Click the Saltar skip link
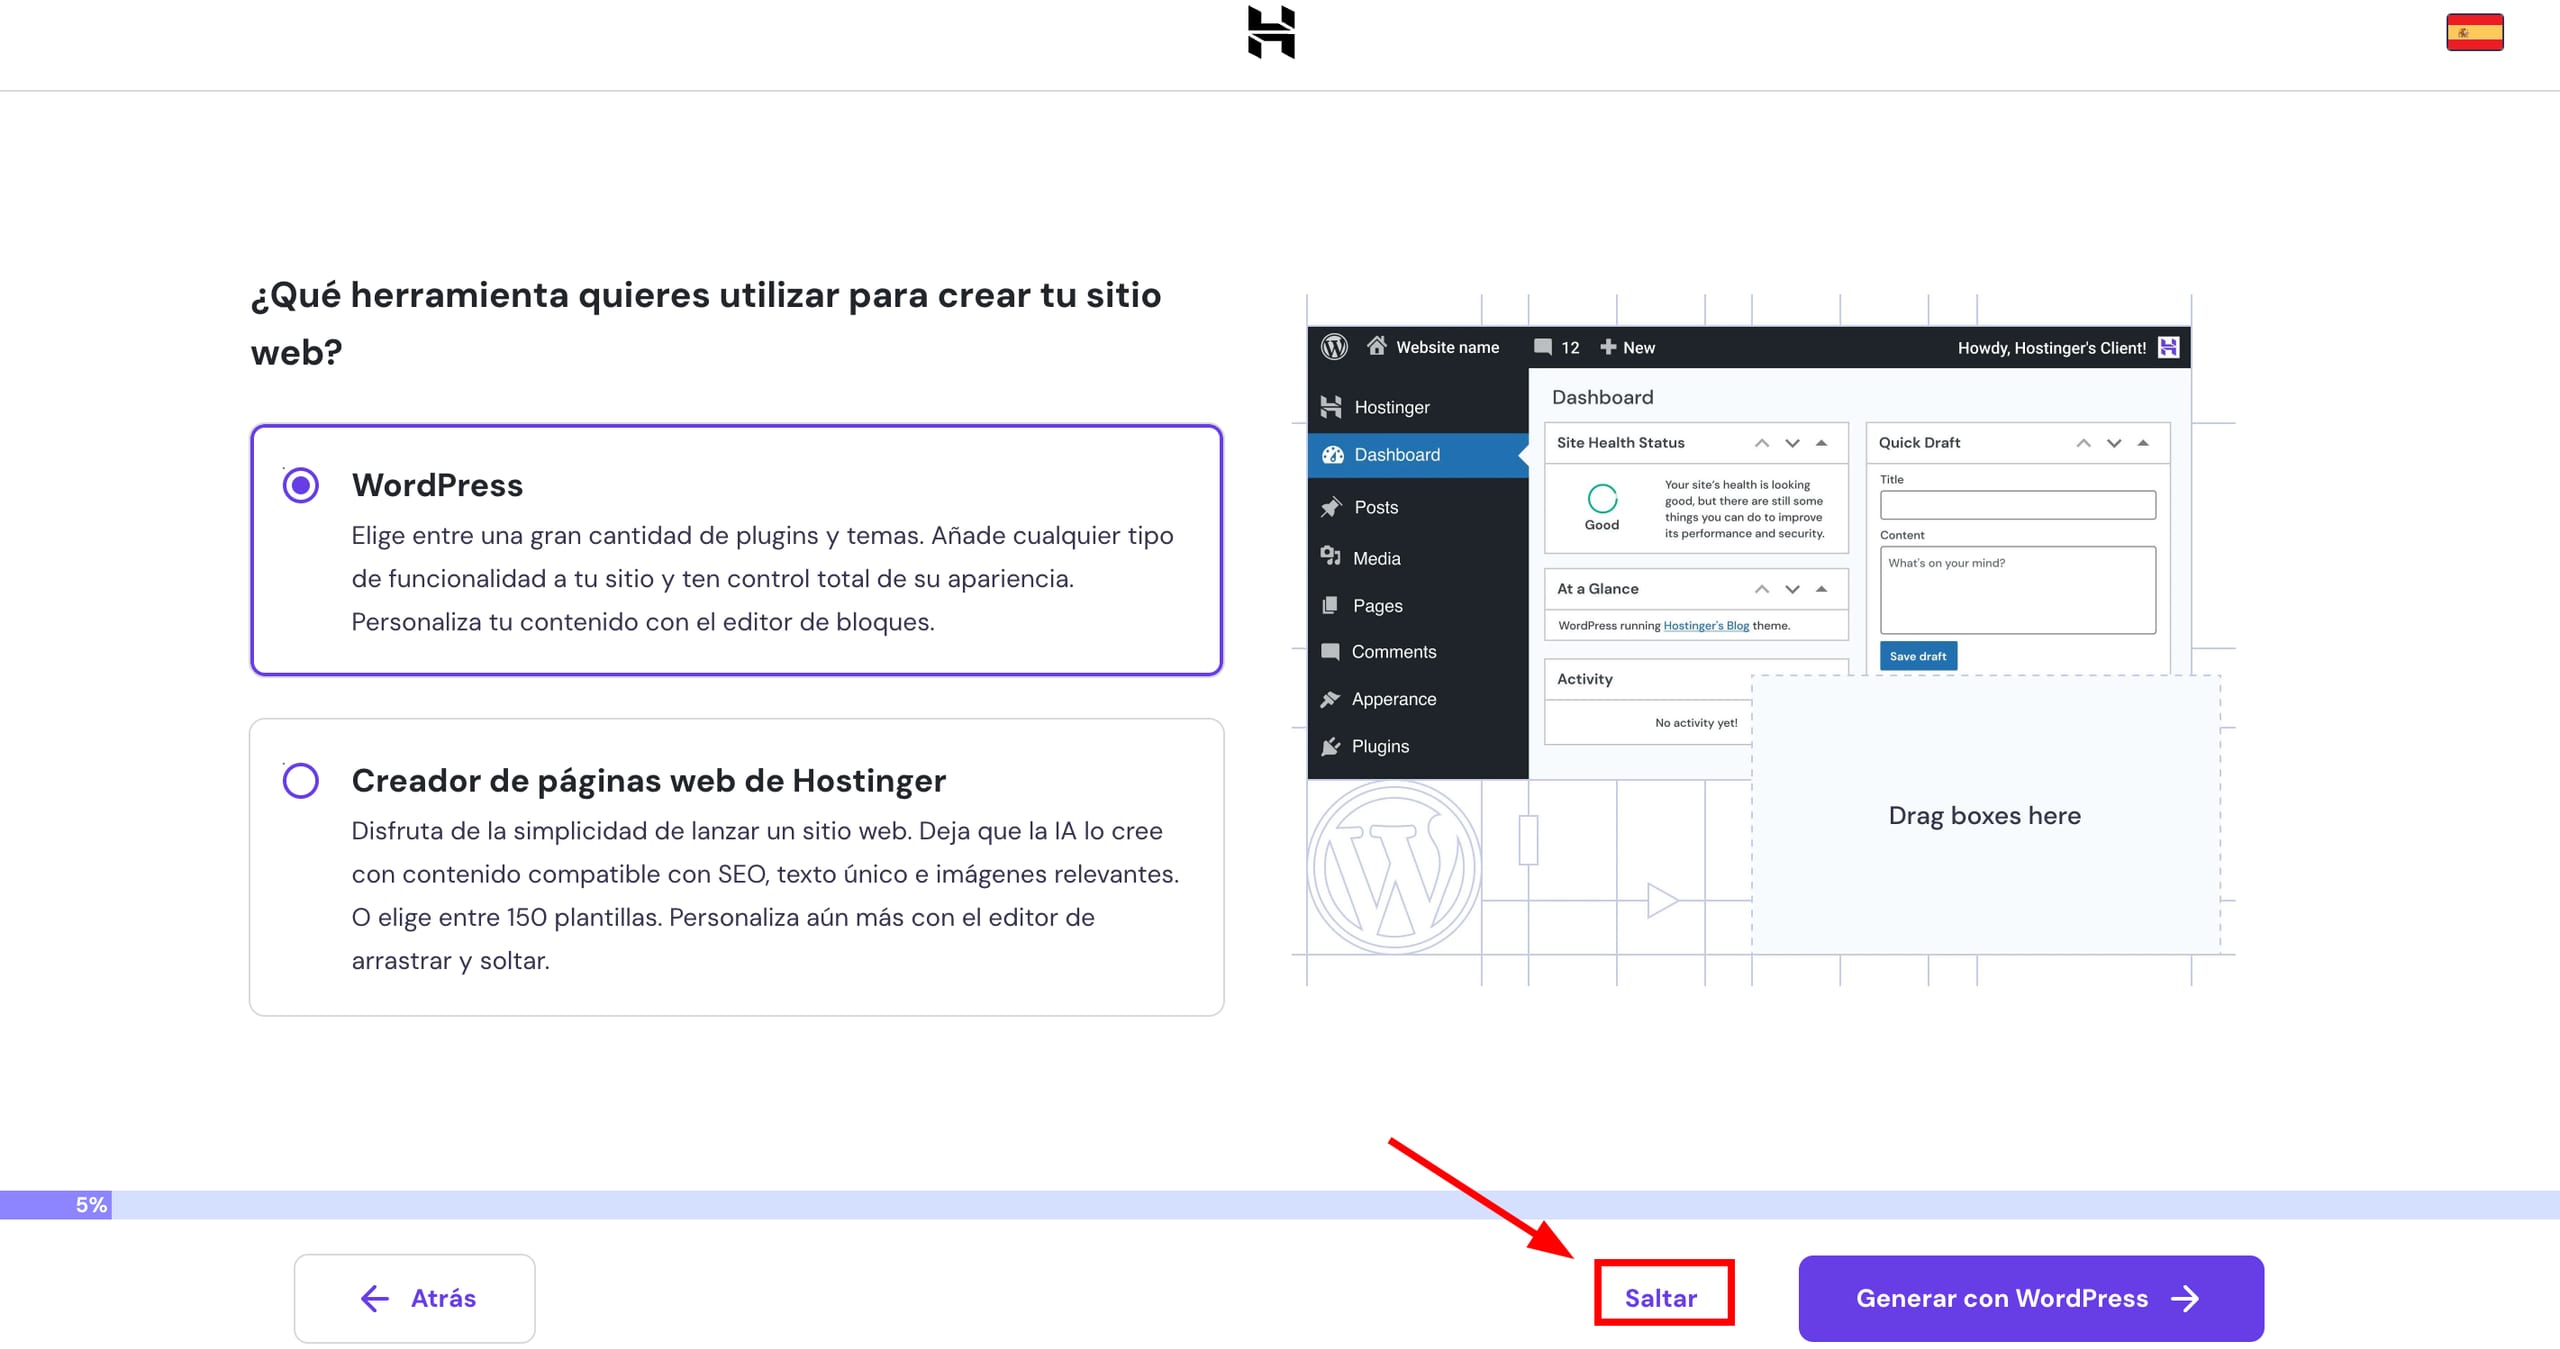 click(x=1661, y=1297)
